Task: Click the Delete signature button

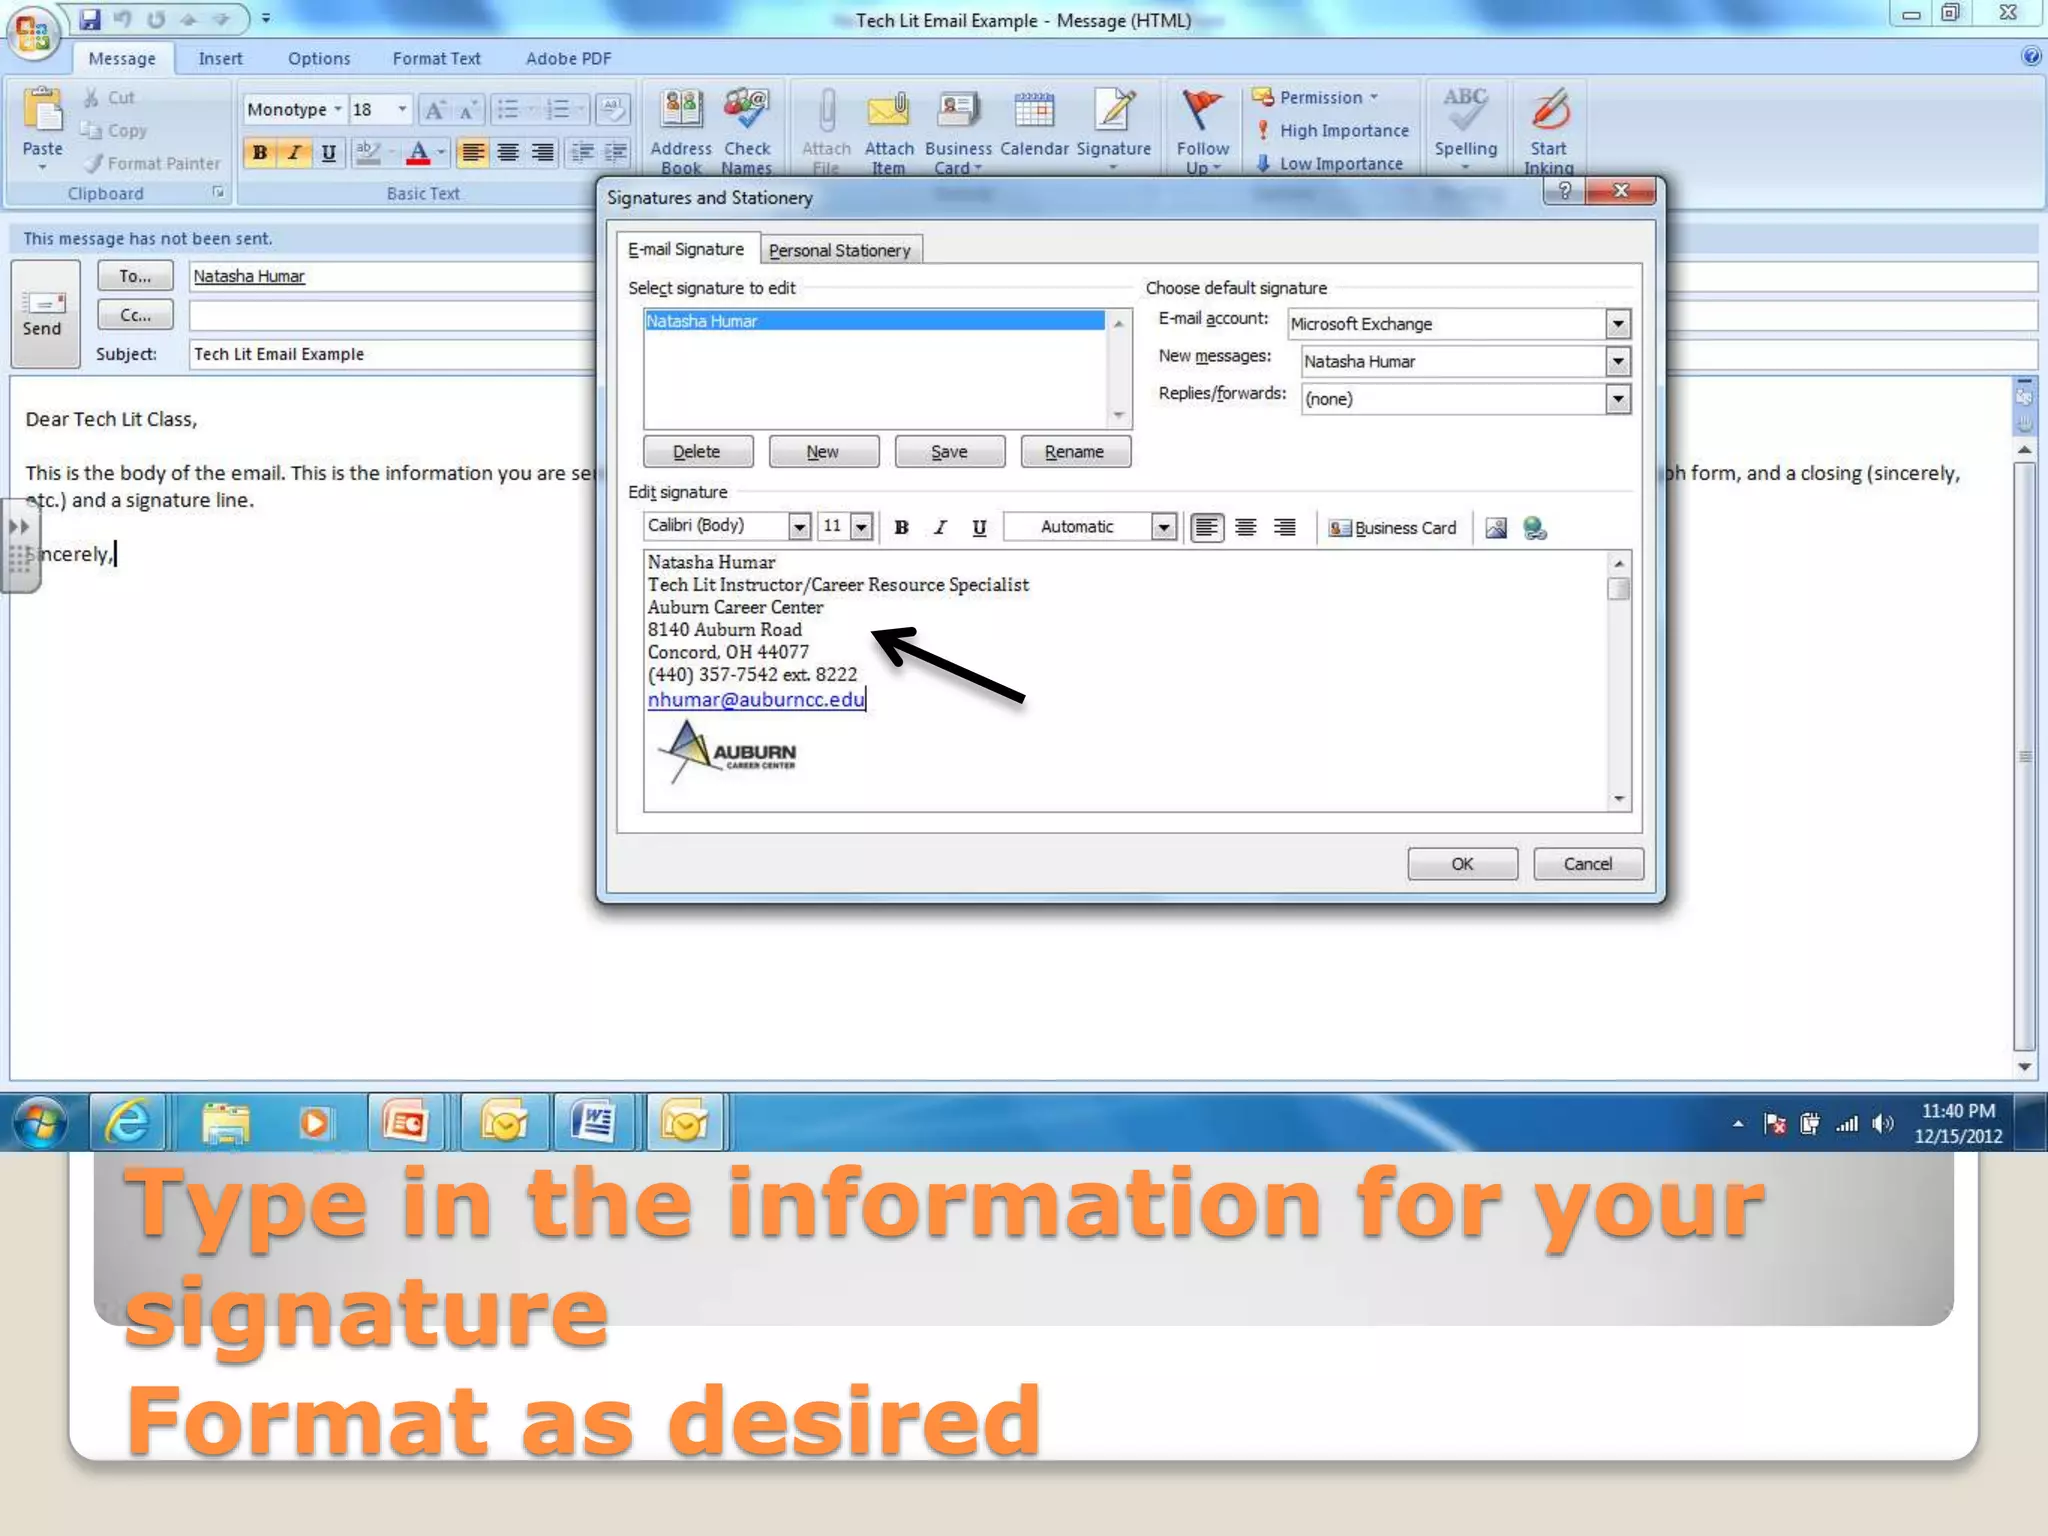Action: click(697, 452)
